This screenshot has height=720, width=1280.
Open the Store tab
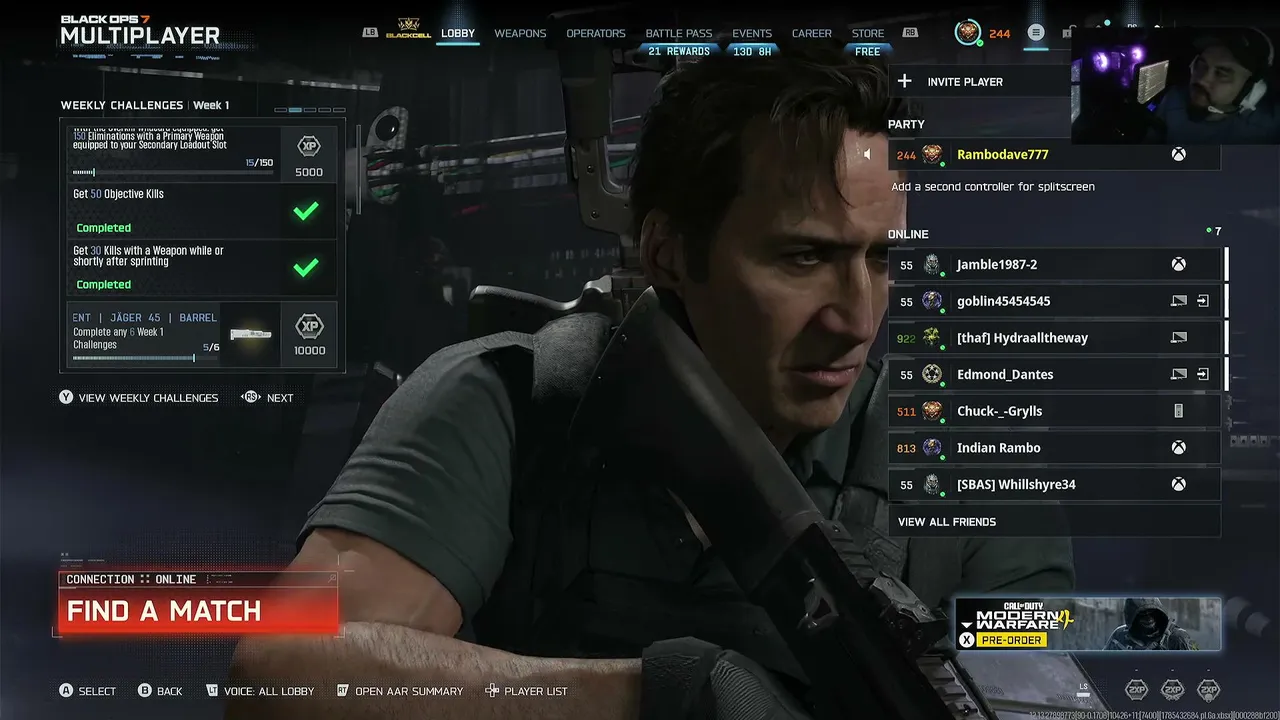coord(868,33)
